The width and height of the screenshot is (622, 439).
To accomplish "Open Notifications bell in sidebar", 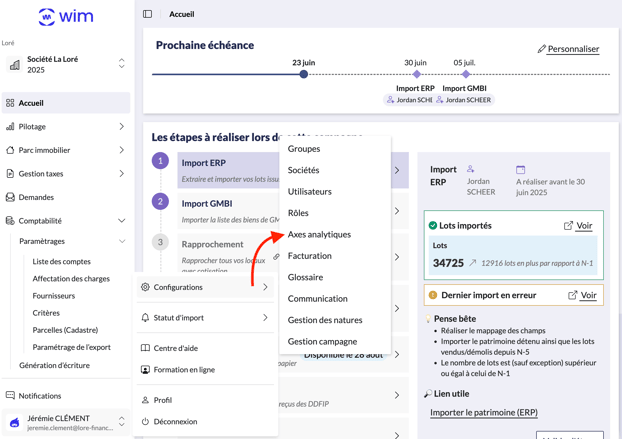I will coord(40,396).
